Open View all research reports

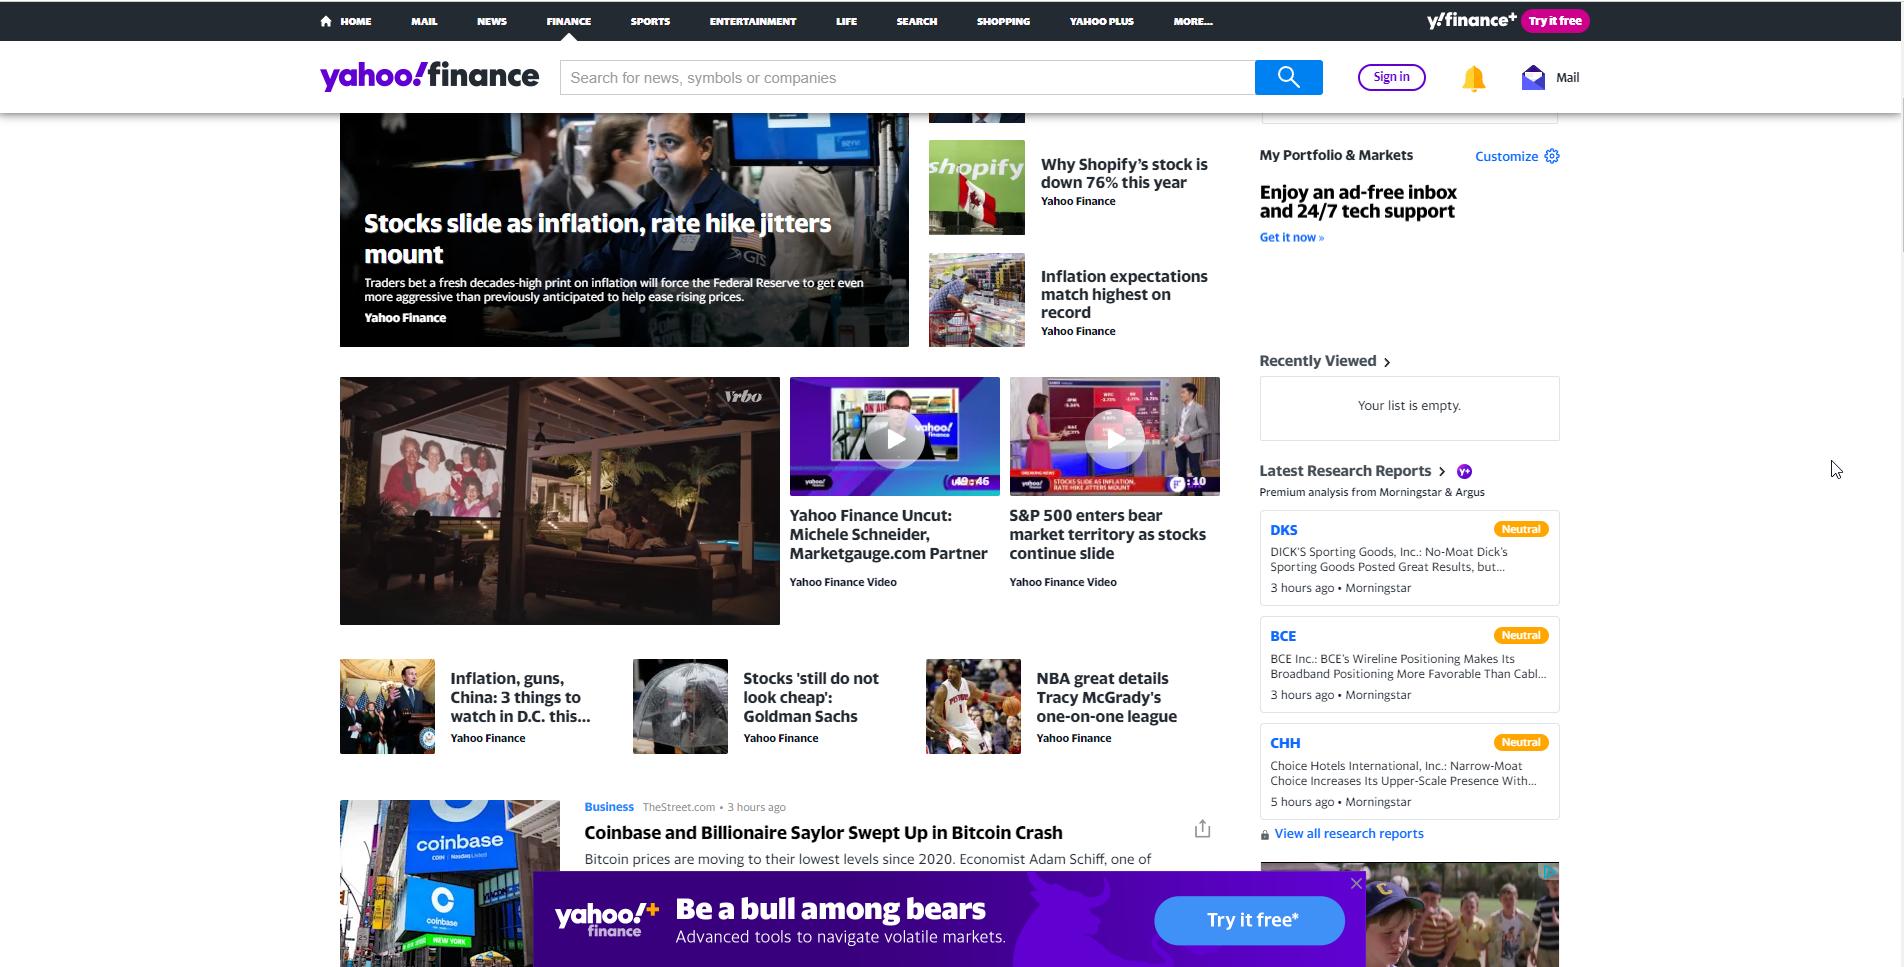click(1349, 834)
